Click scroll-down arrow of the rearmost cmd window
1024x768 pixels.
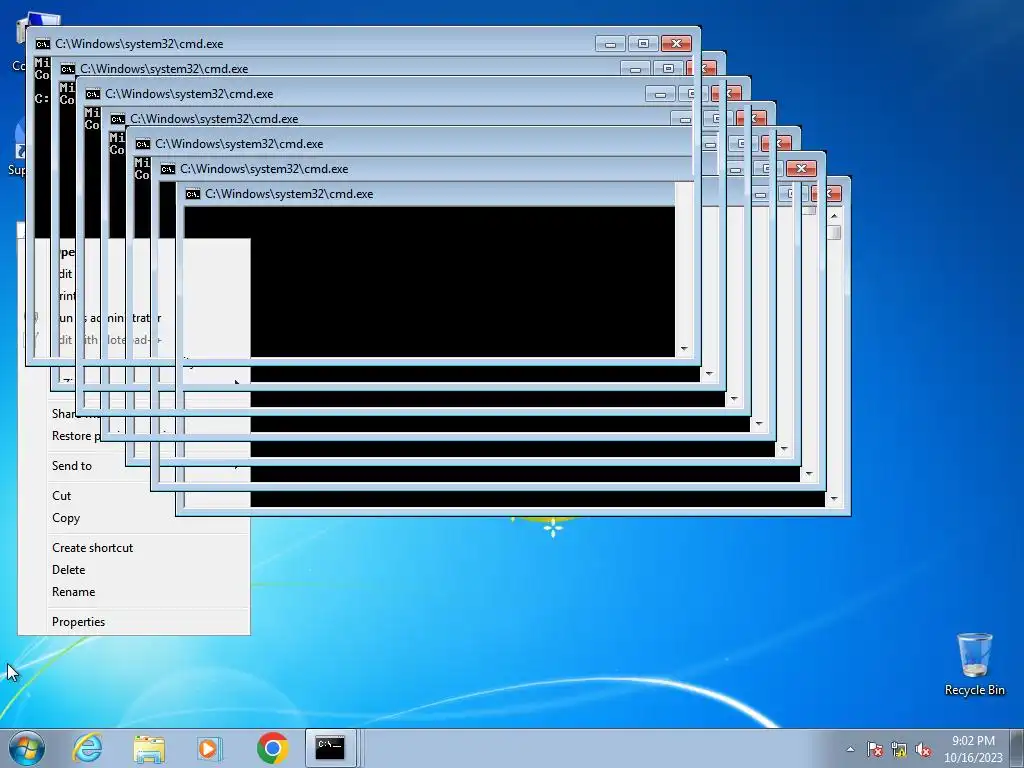point(834,499)
